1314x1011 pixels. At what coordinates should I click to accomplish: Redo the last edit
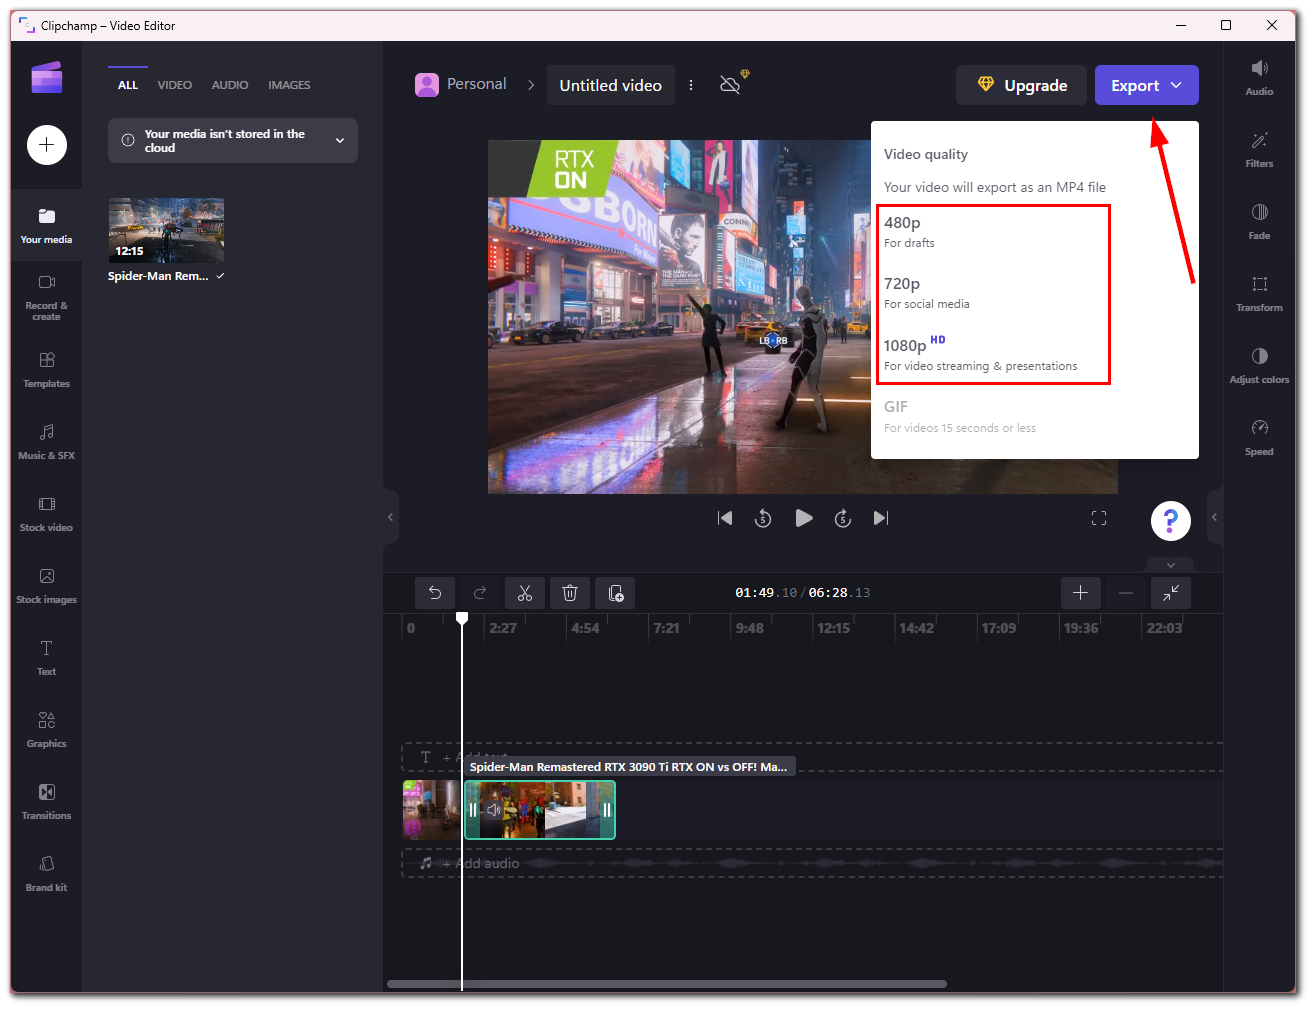click(x=480, y=593)
